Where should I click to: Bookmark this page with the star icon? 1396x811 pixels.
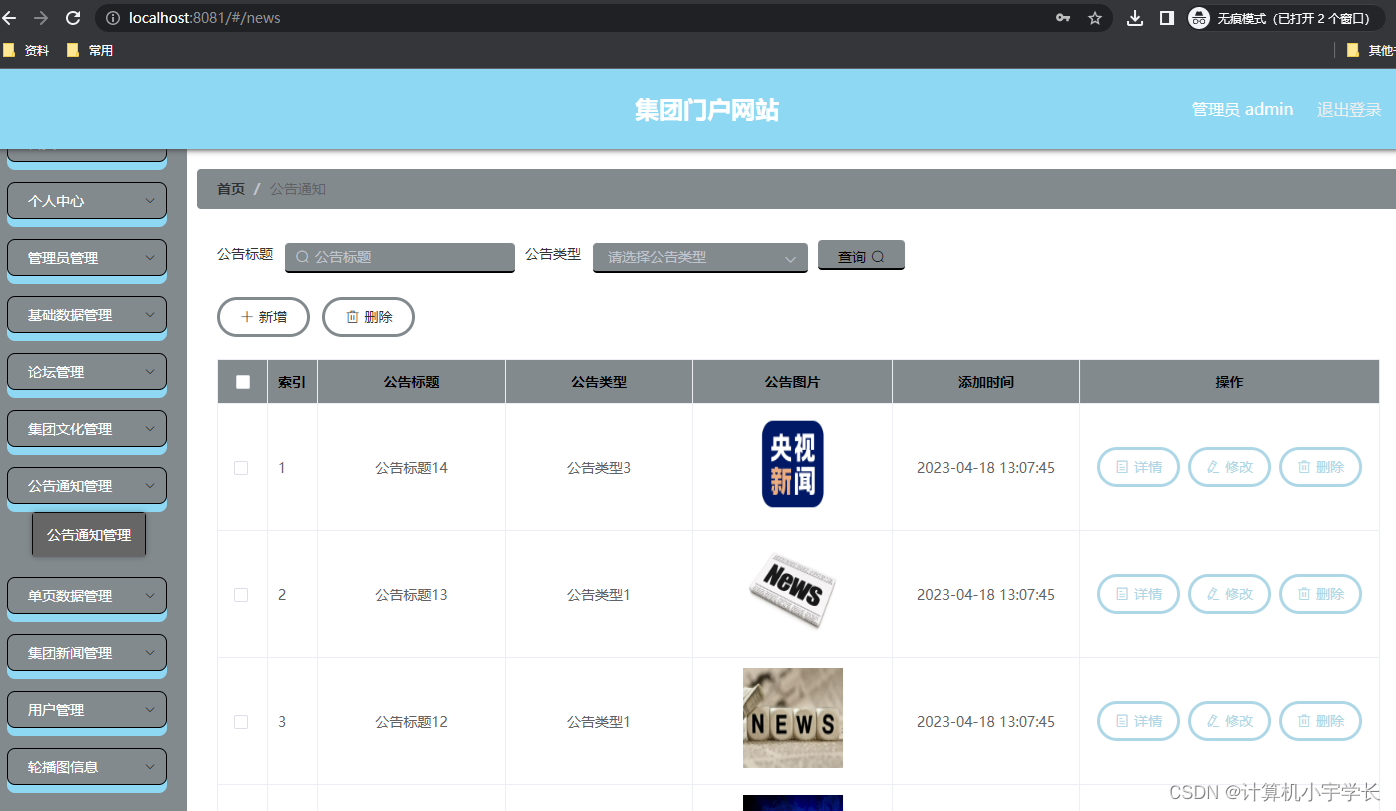(1095, 18)
